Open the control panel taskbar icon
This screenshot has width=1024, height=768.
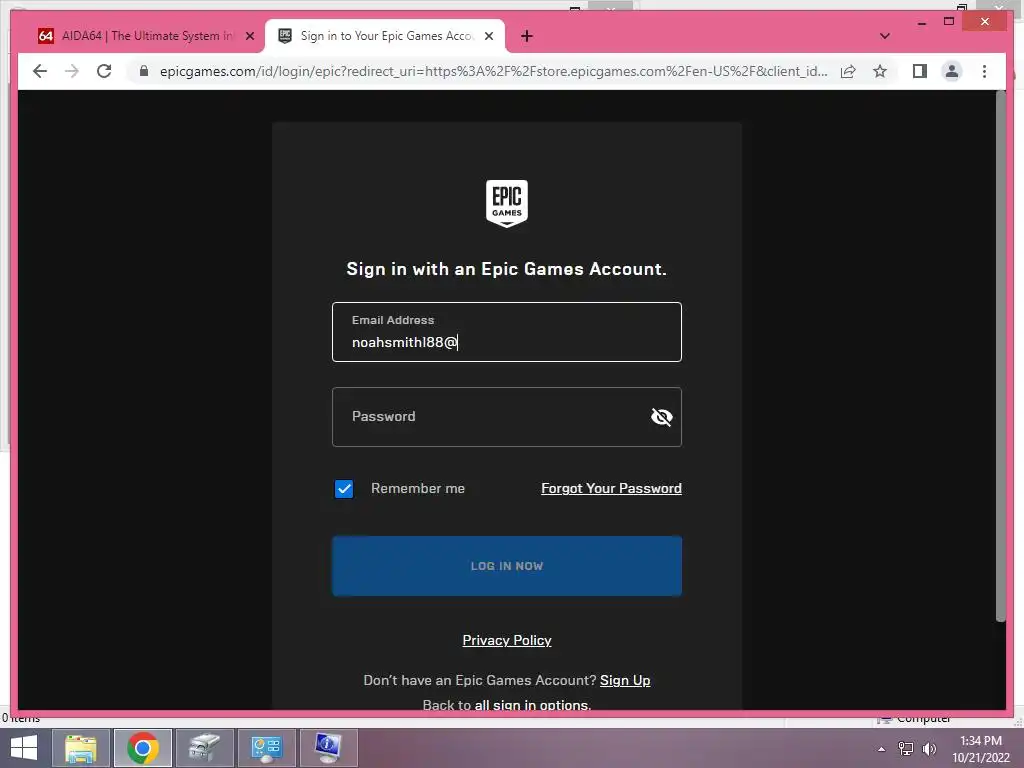[x=266, y=748]
